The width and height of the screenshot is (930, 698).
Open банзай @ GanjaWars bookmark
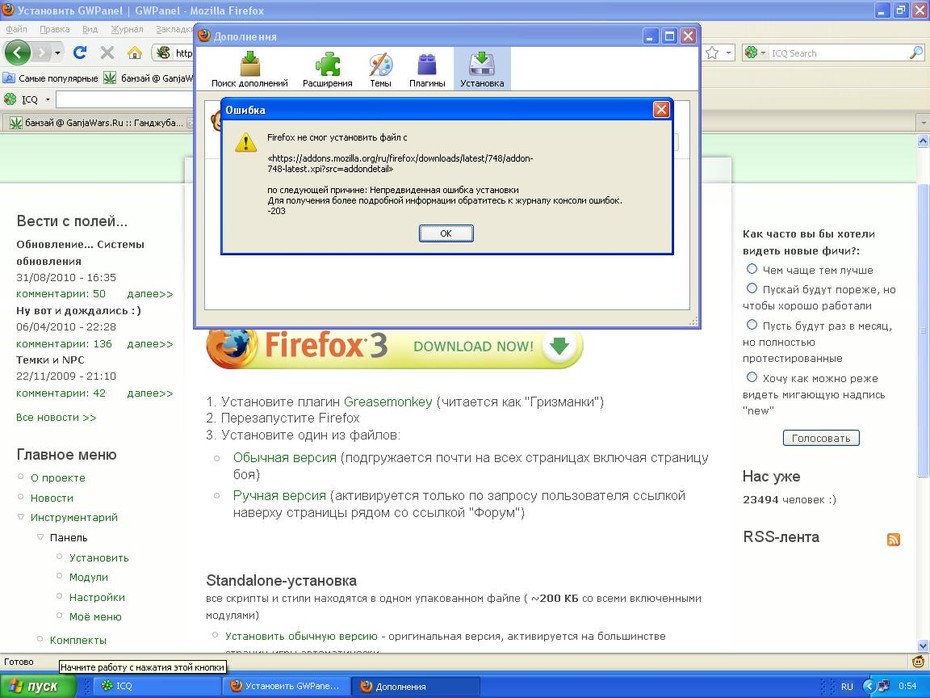(x=149, y=78)
